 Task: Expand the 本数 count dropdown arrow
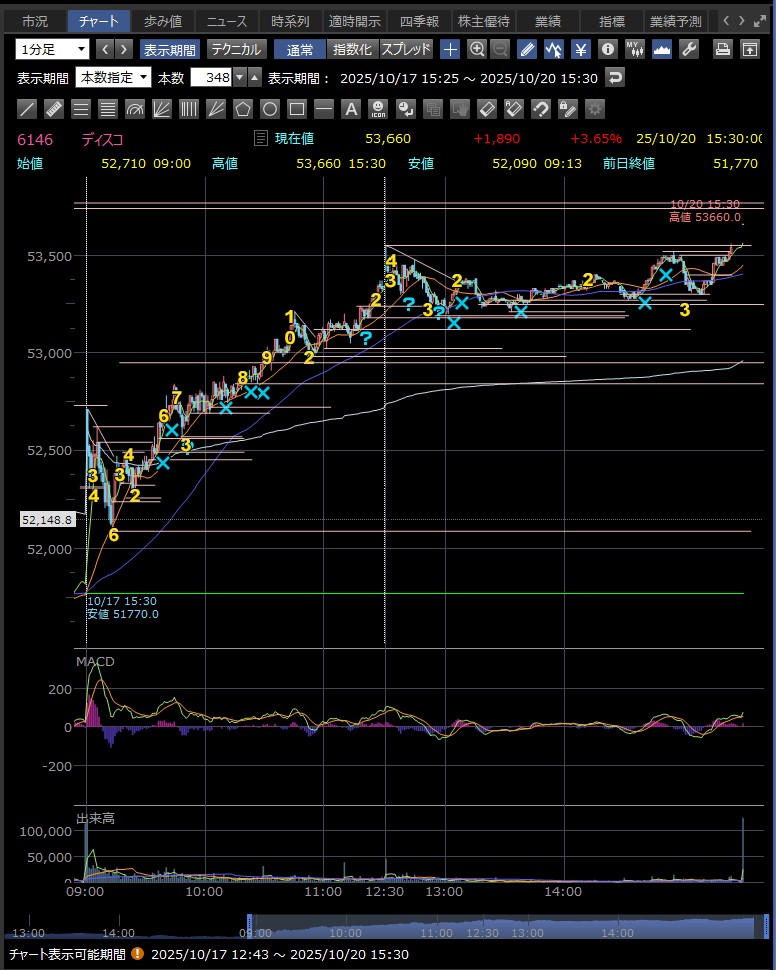(239, 78)
